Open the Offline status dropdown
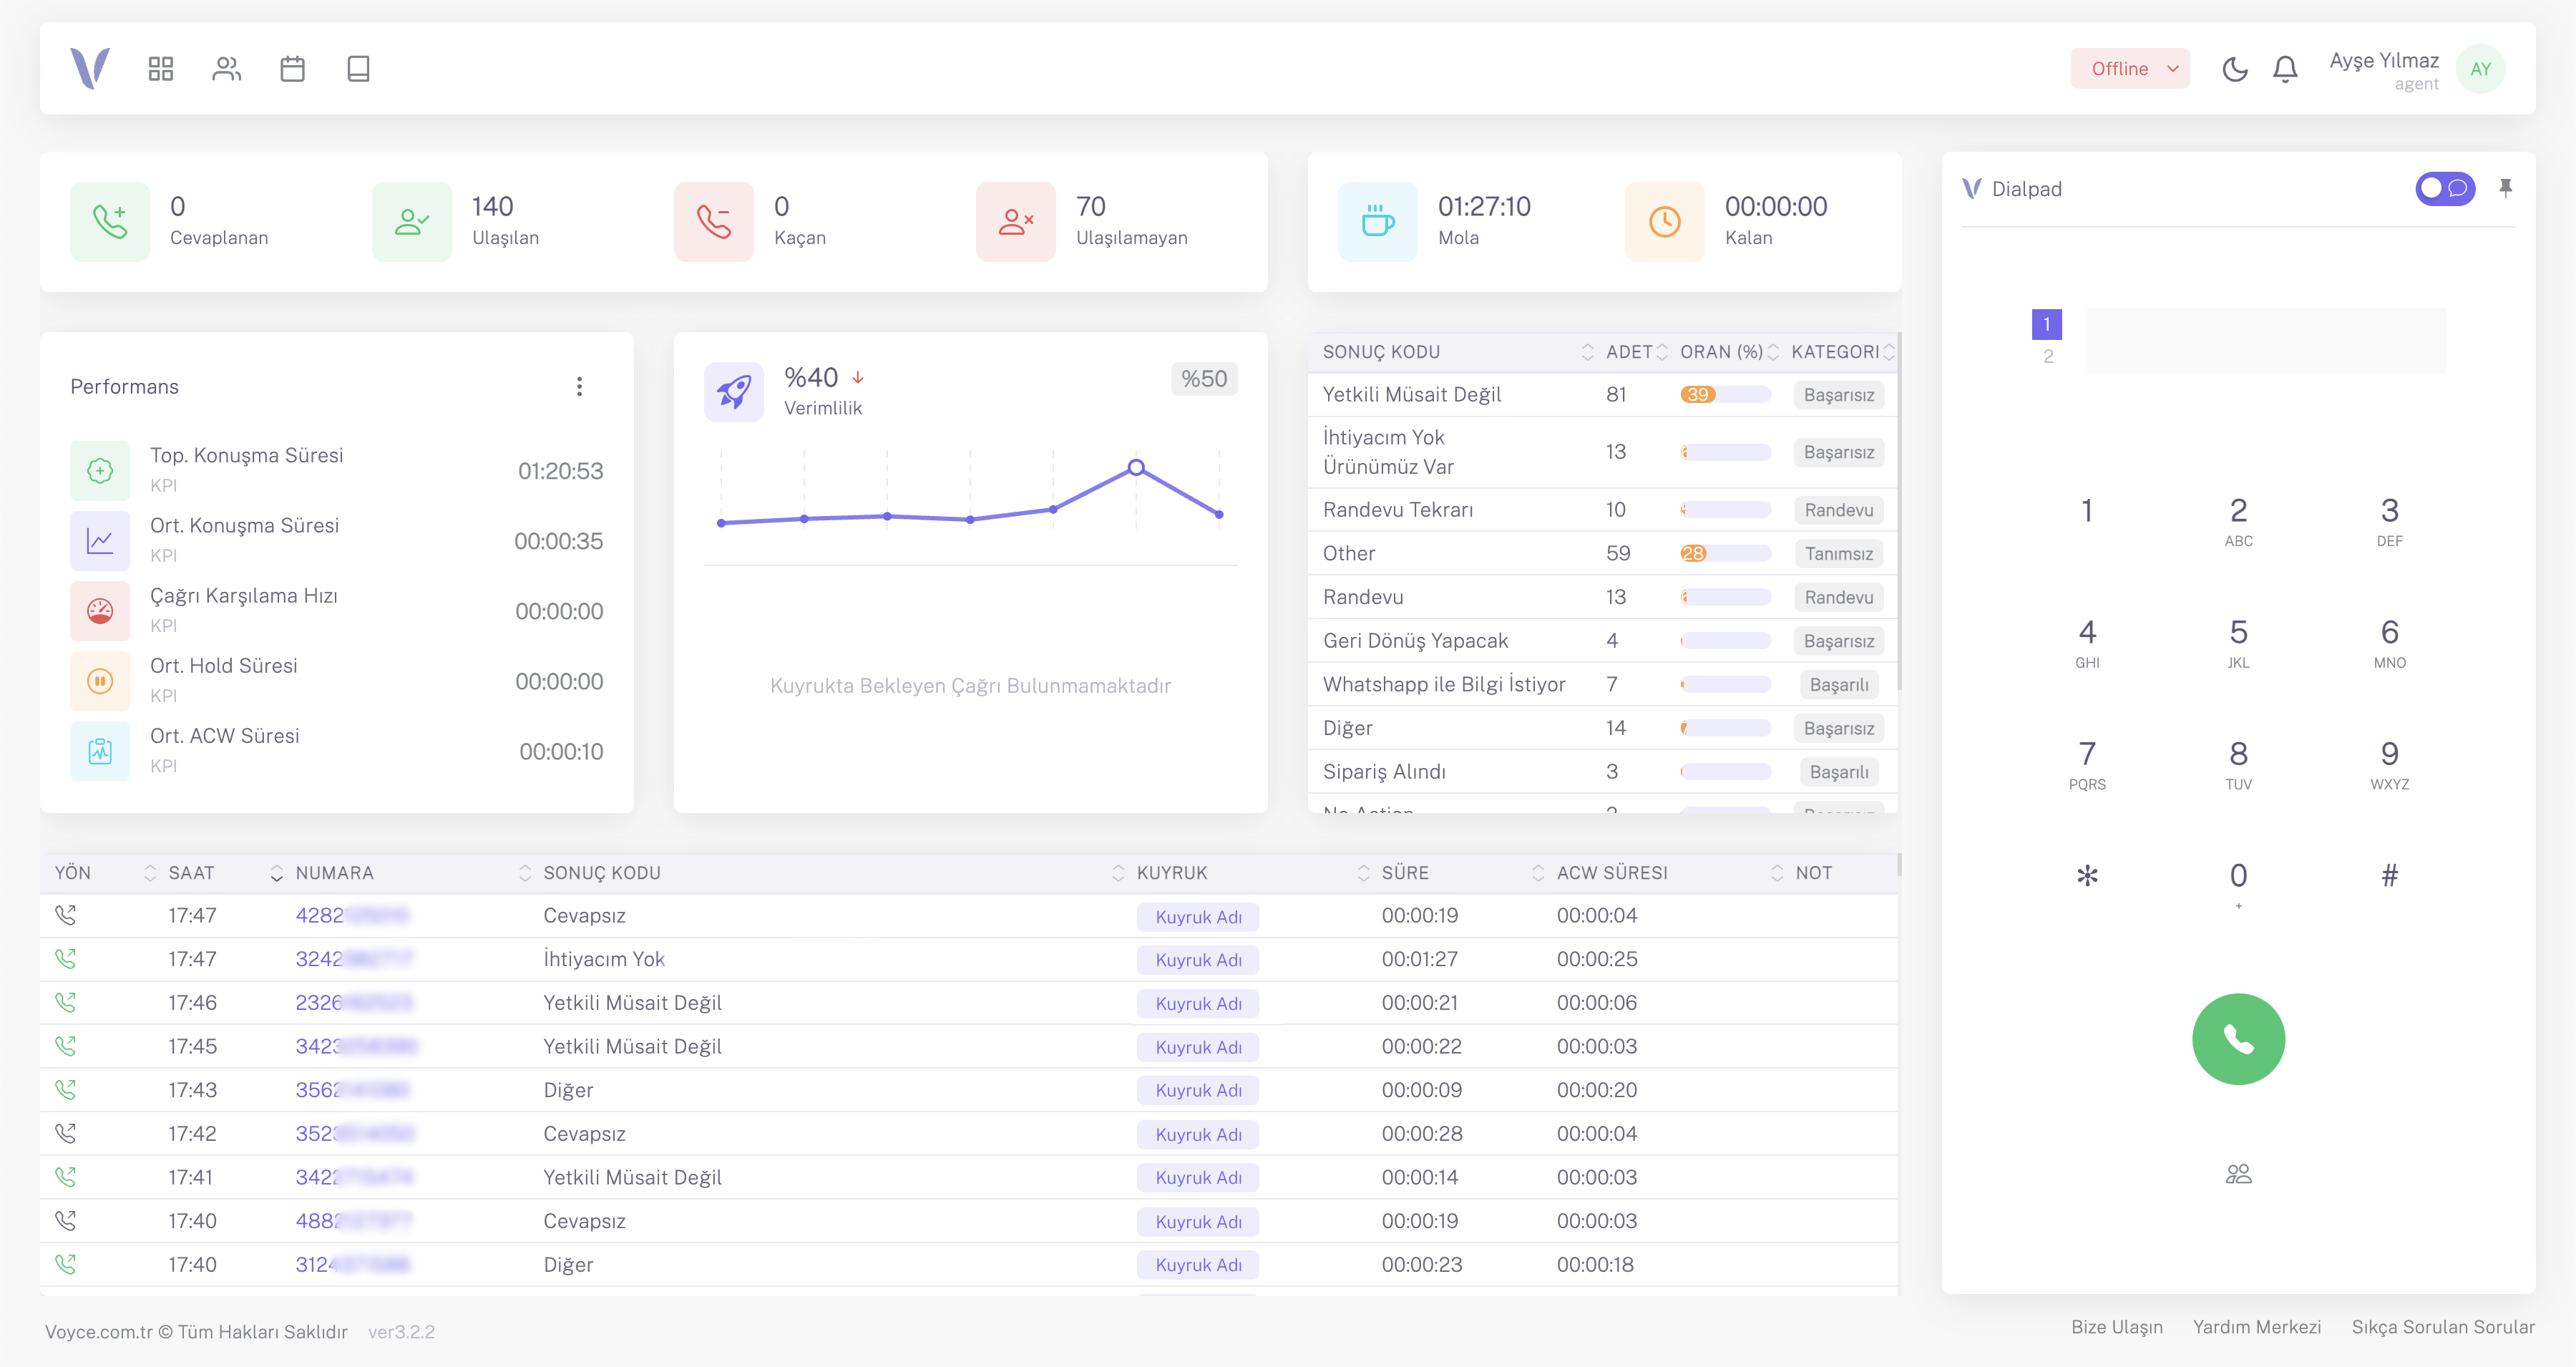The image size is (2576, 1367). [x=2130, y=68]
